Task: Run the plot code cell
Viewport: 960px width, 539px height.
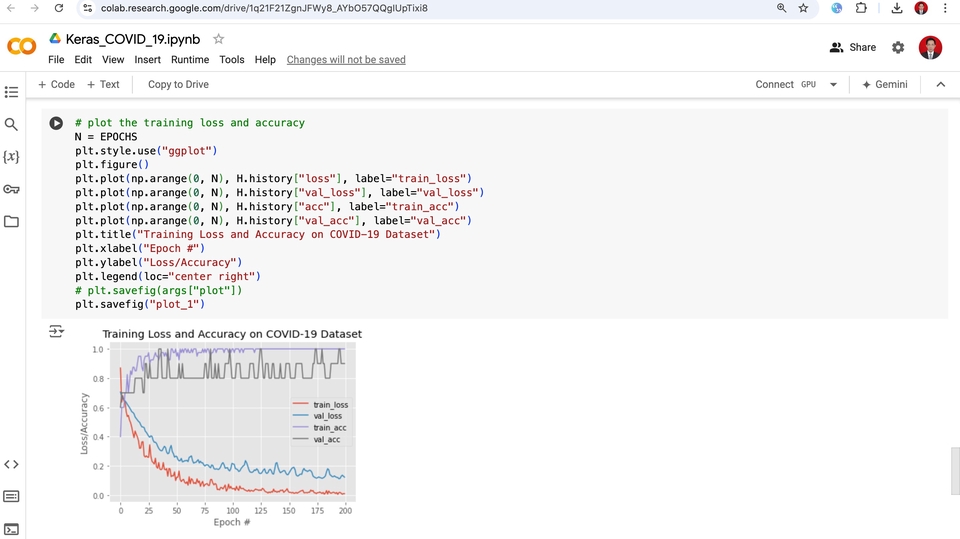Action: click(x=57, y=123)
